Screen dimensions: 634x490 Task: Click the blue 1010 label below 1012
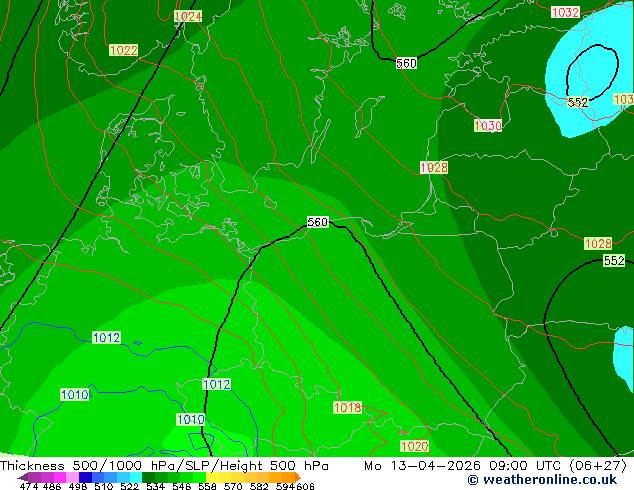click(190, 419)
